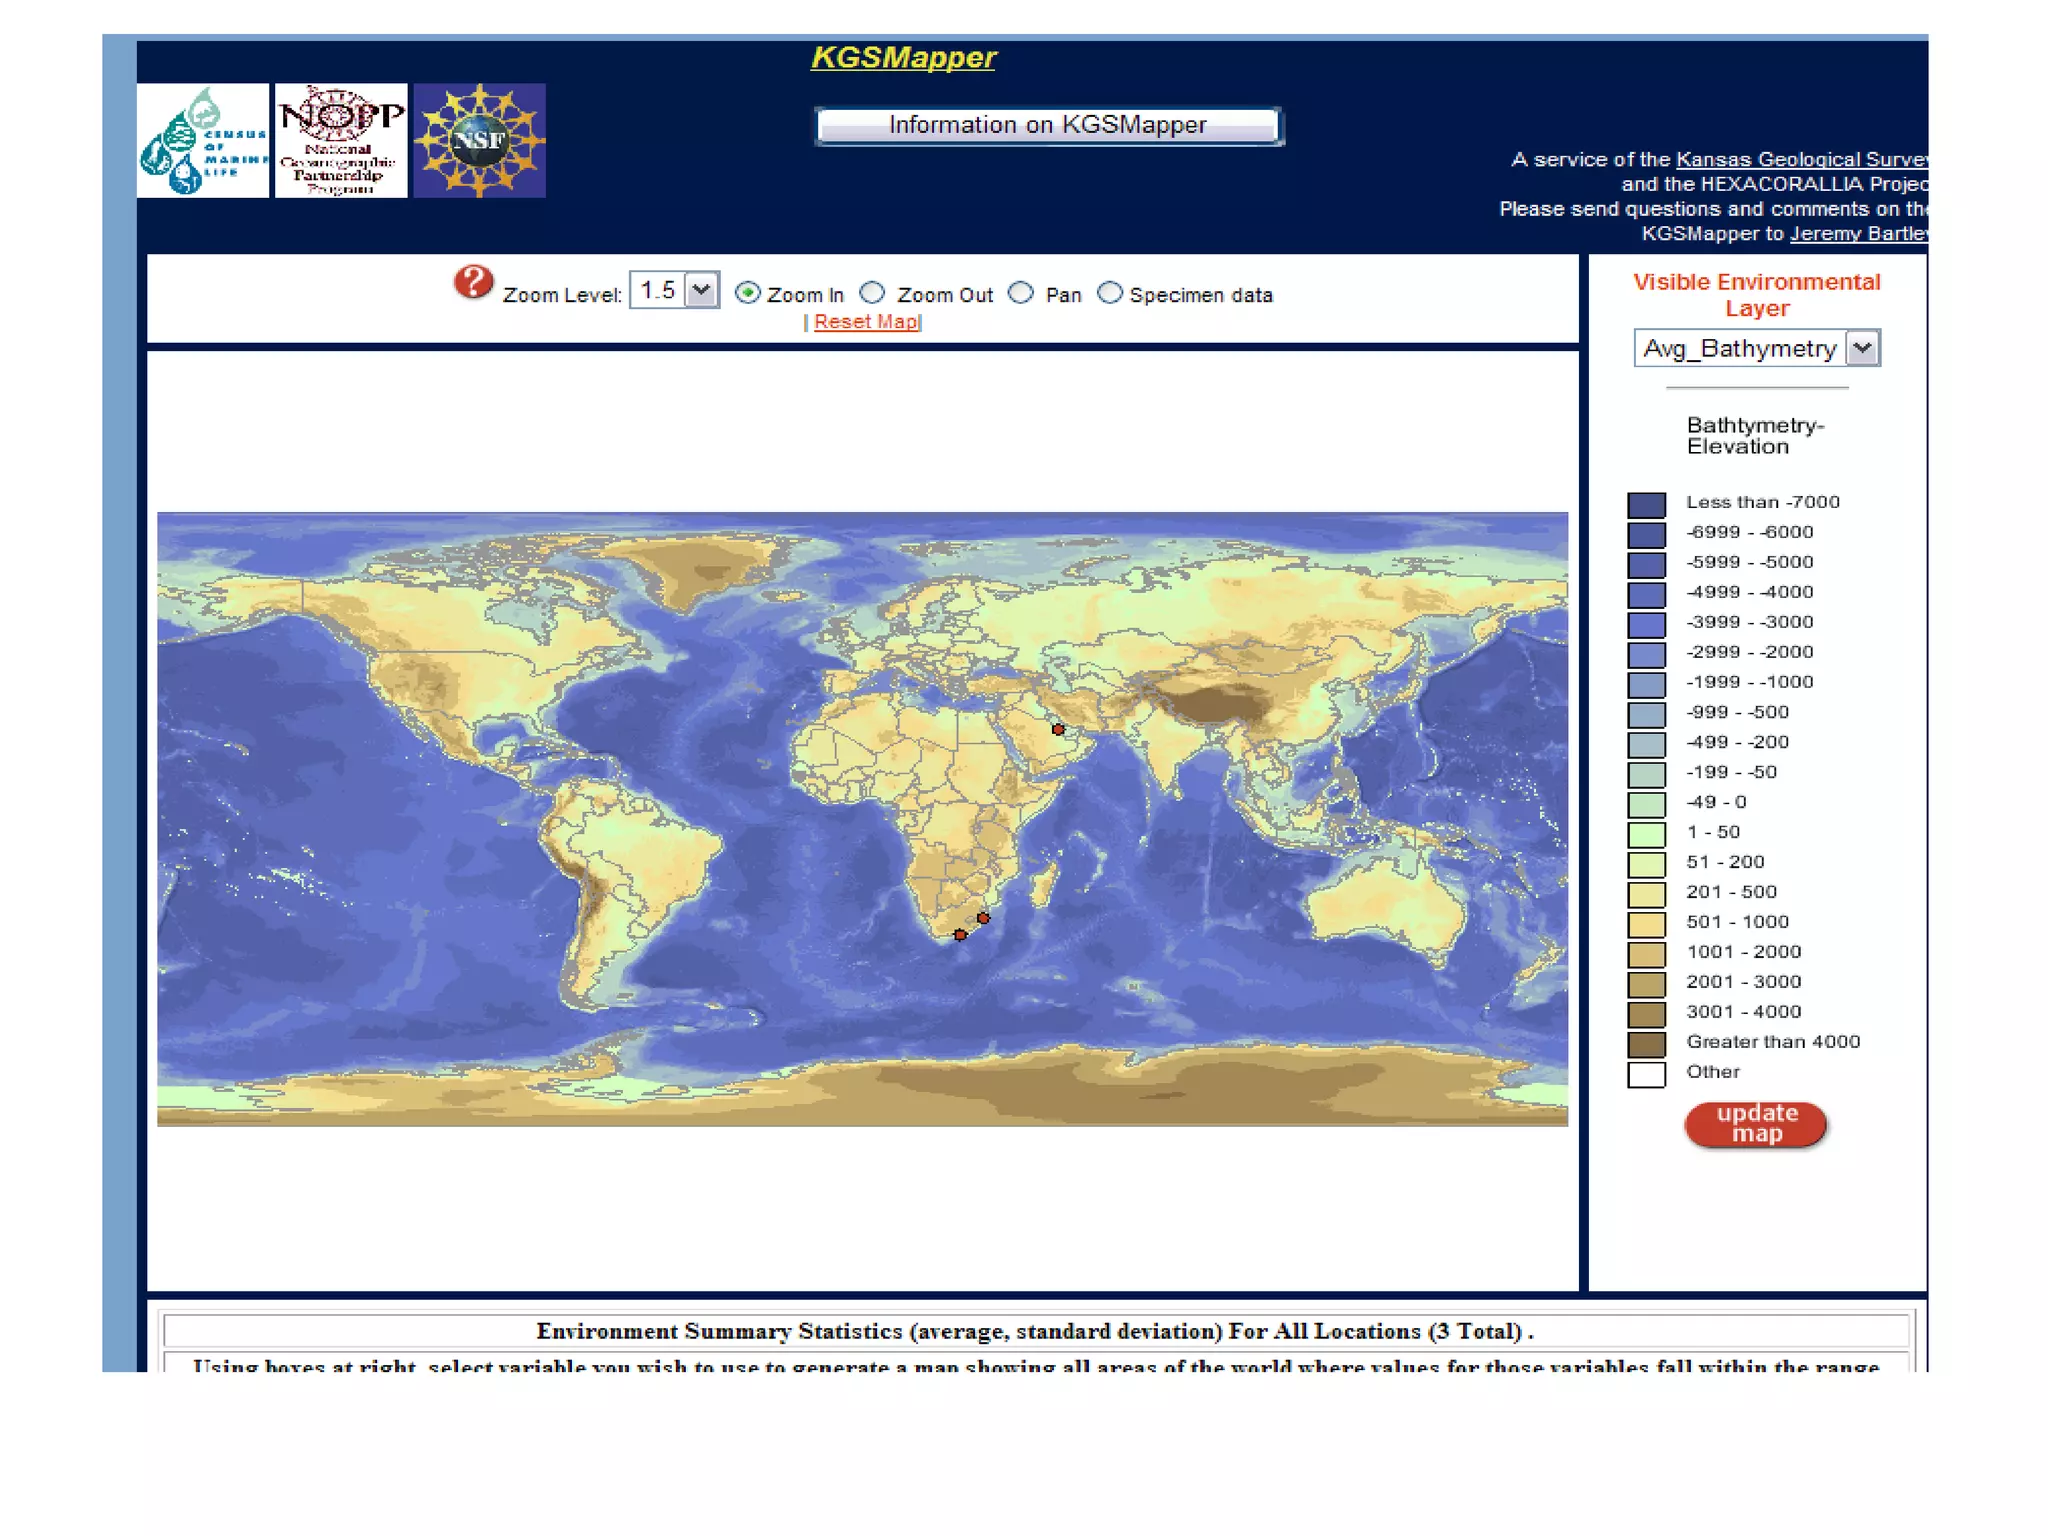Viewport: 2048px width, 1536px height.
Task: Click the Visible Environmental Layer heading
Action: point(1756,295)
